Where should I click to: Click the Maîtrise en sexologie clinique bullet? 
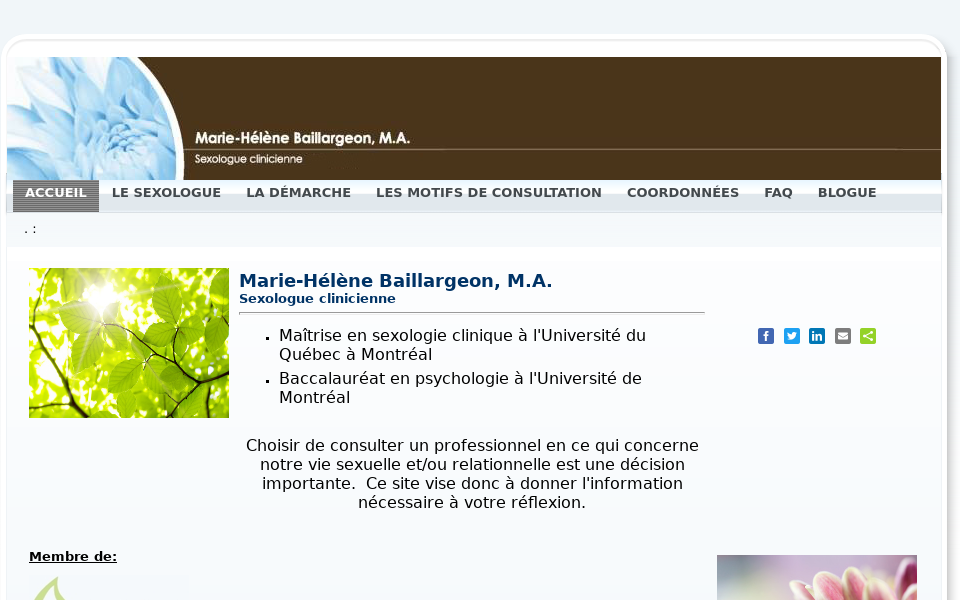[x=462, y=345]
